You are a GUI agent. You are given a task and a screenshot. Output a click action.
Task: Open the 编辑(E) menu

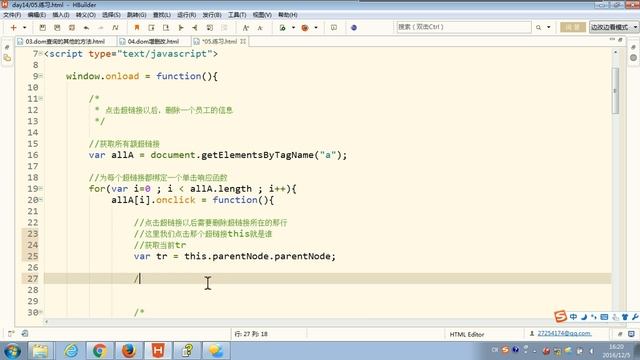37,15
